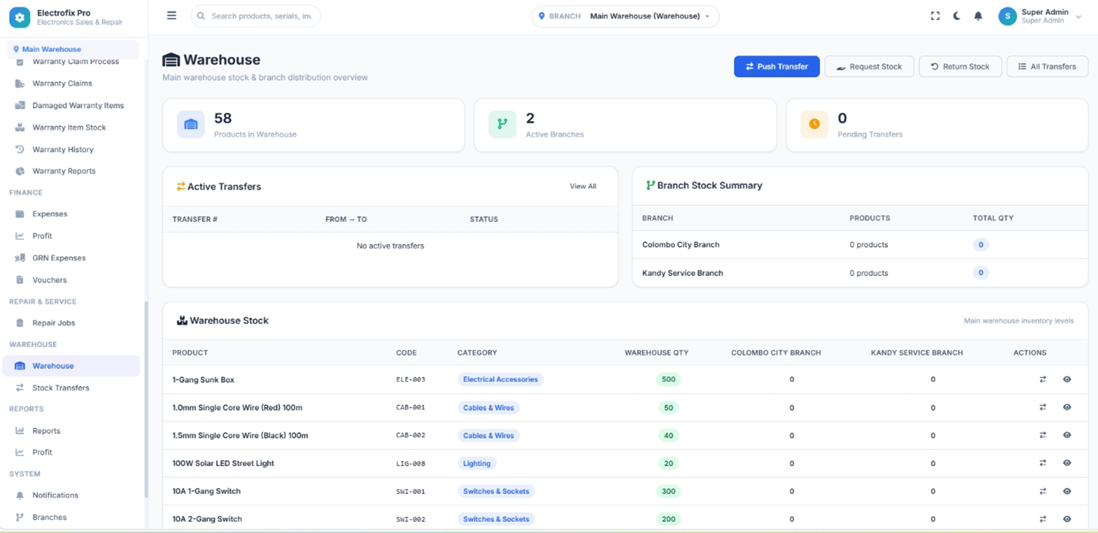
Task: Click Active Transfers header arrows icon
Action: 181,186
